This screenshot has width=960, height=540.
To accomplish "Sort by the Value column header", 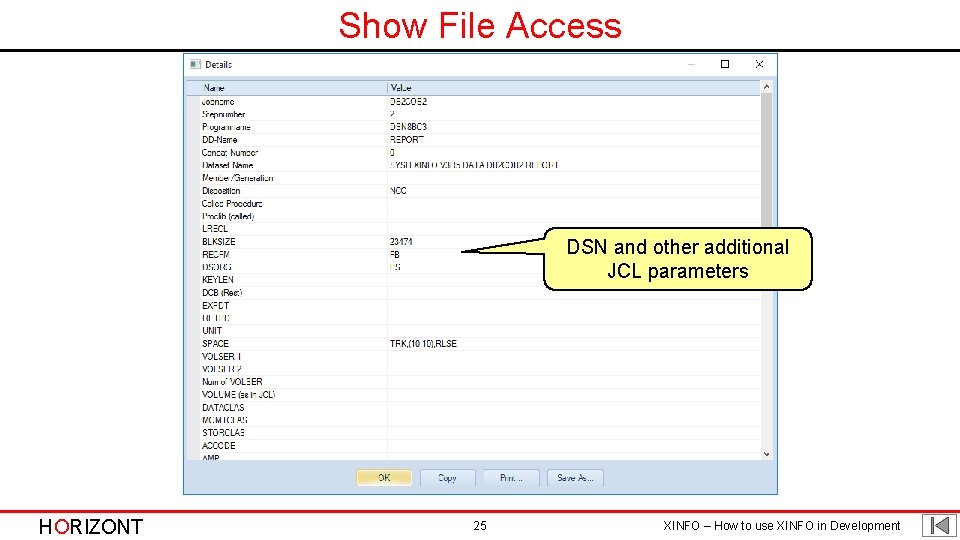I will [574, 88].
